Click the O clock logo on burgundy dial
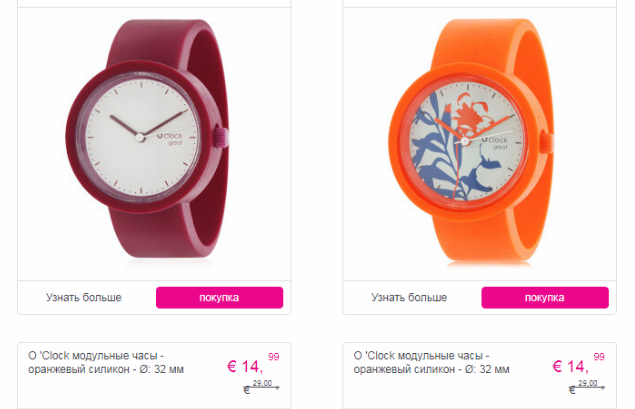The width and height of the screenshot is (635, 409). pos(170,138)
